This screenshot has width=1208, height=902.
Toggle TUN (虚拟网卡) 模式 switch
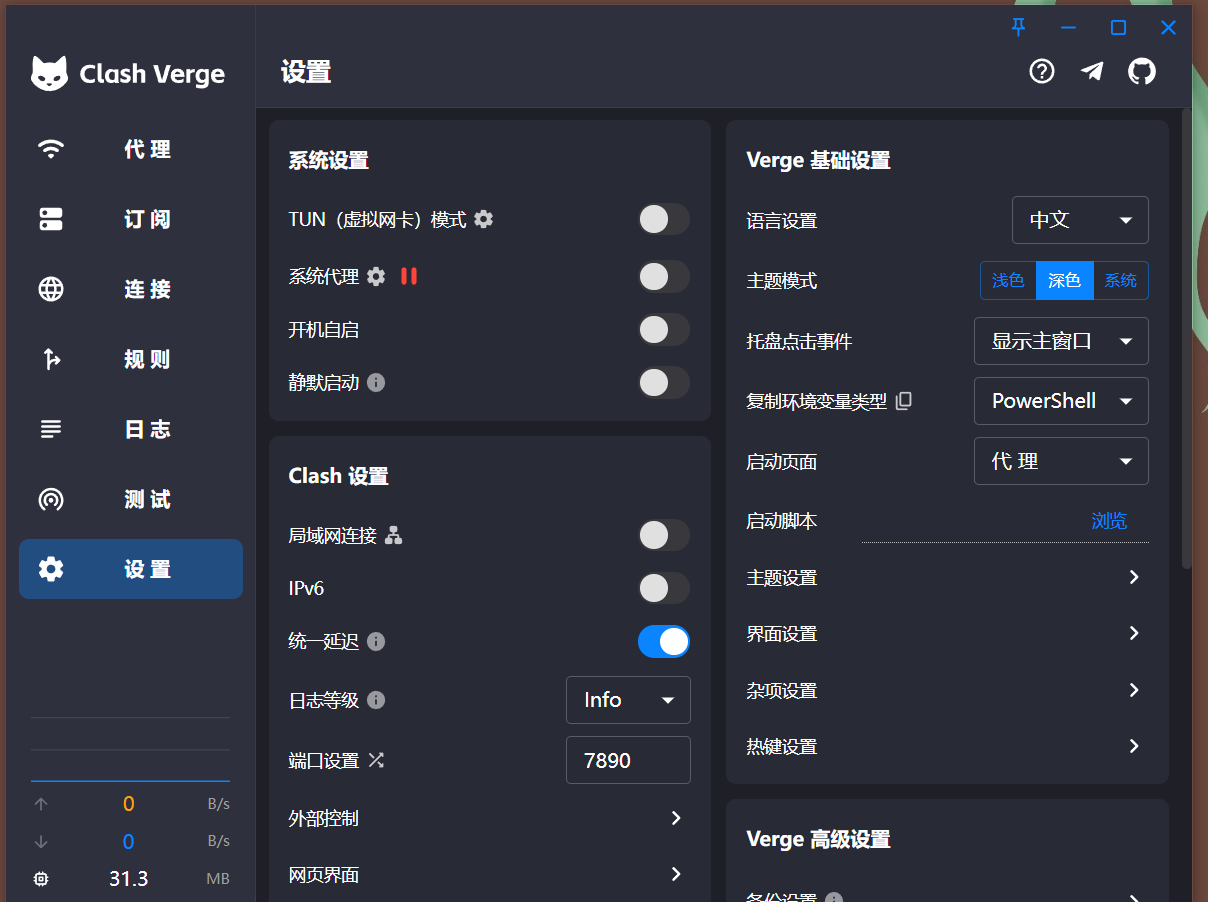tap(664, 219)
